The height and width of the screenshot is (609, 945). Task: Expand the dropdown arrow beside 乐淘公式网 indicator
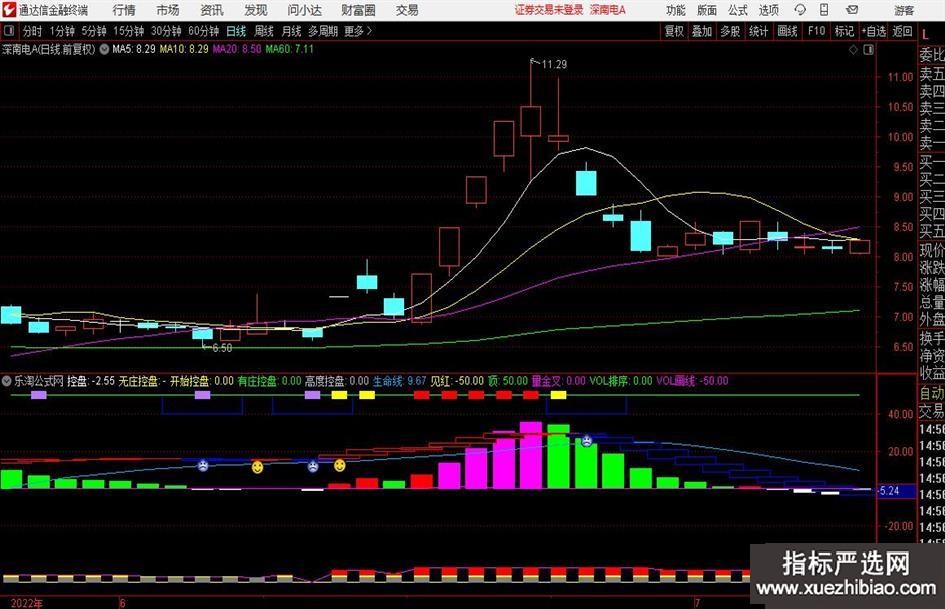pos(7,381)
